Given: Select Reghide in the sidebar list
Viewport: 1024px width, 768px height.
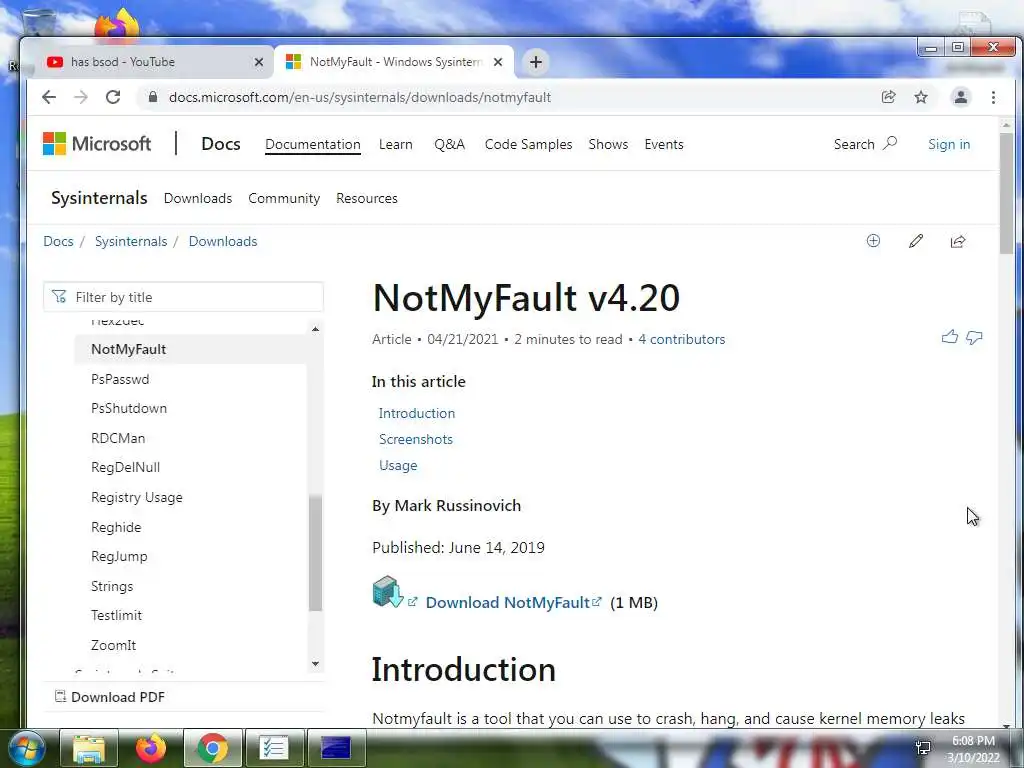Looking at the screenshot, I should (x=116, y=527).
